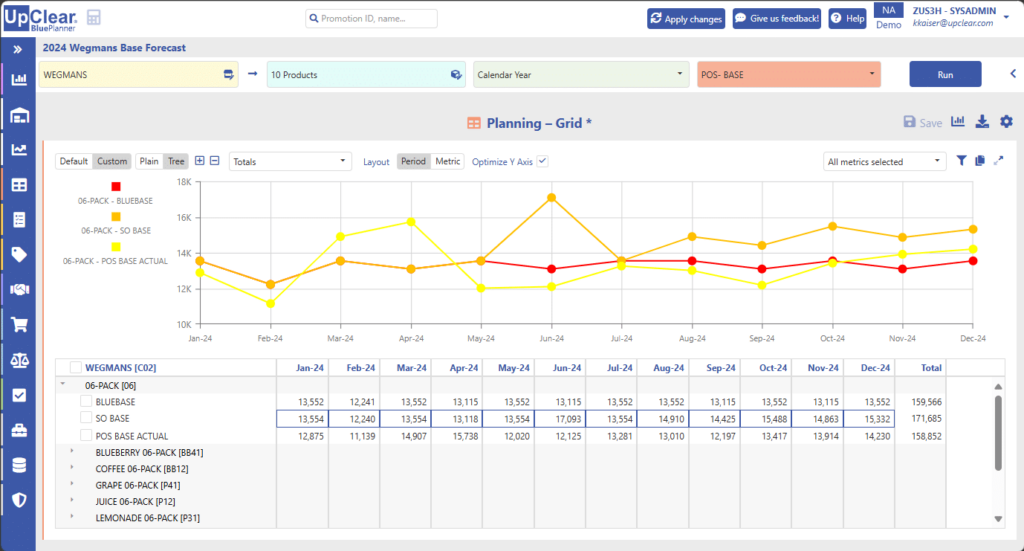Image resolution: width=1024 pixels, height=551 pixels.
Task: Click the chart view icon next to Save
Action: (x=957, y=121)
